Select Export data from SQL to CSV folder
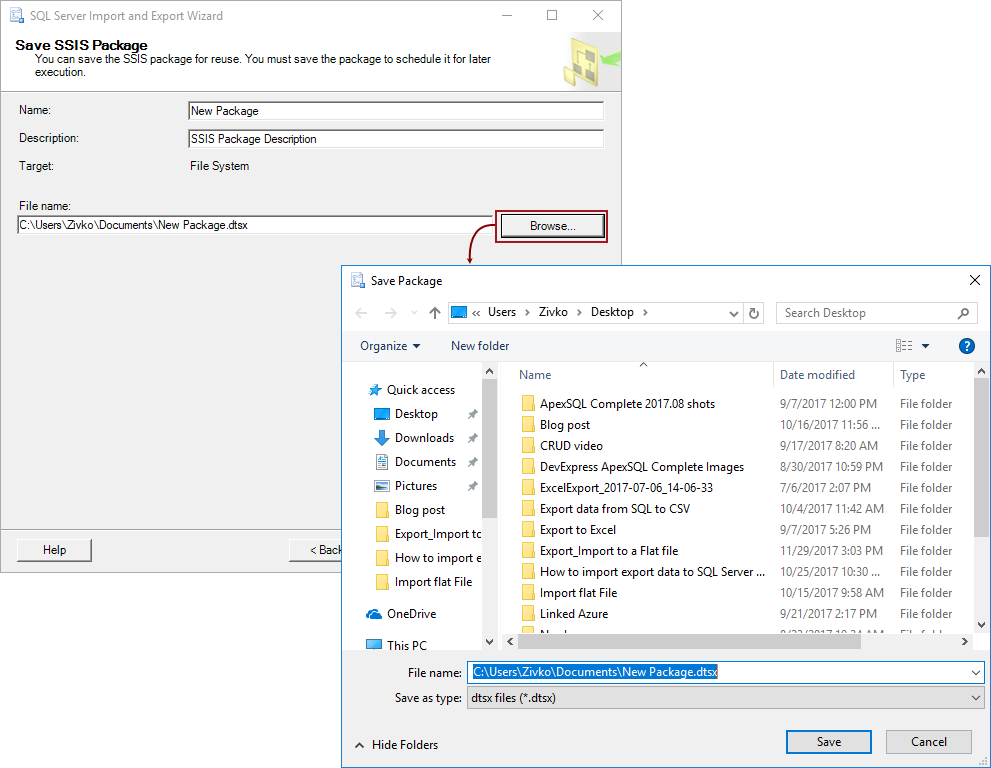Screen dimensions: 991x768 click(x=614, y=509)
